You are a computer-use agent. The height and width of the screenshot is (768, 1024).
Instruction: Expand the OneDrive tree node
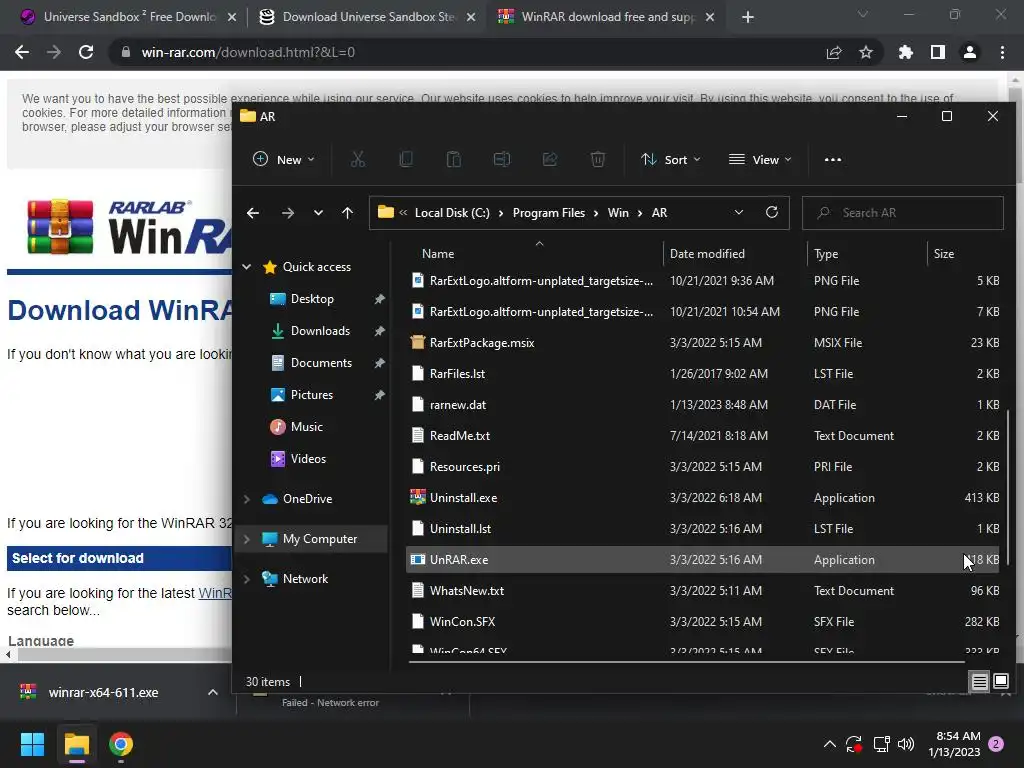[247, 499]
